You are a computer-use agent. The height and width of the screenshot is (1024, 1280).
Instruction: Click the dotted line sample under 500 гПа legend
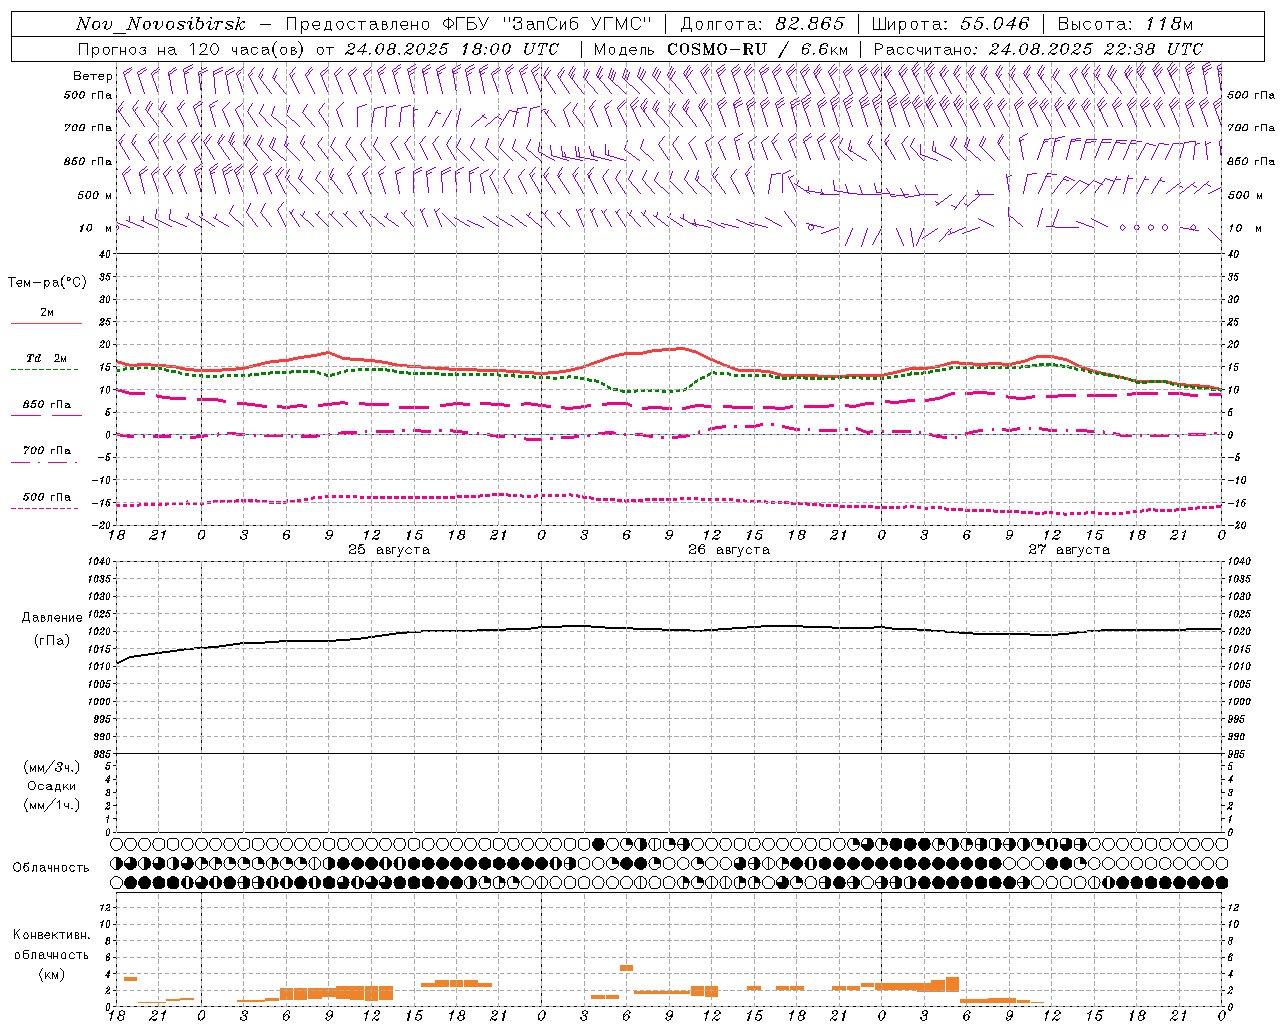(x=45, y=509)
